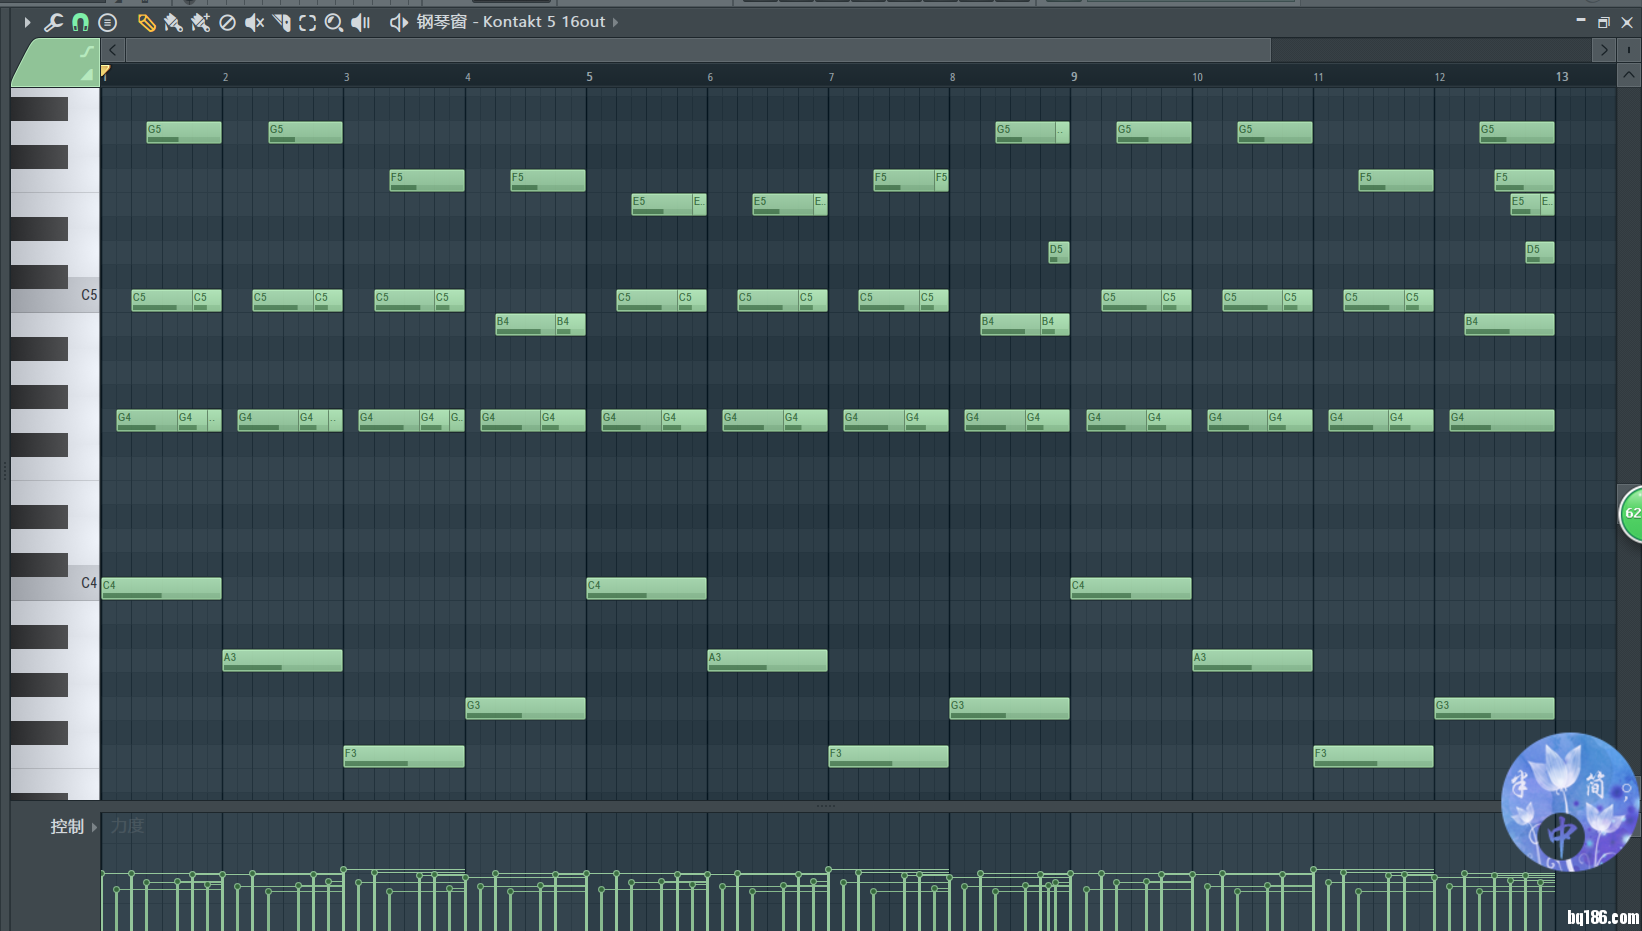Select the long G4 note in bar 12
The image size is (1642, 931).
click(x=1502, y=421)
